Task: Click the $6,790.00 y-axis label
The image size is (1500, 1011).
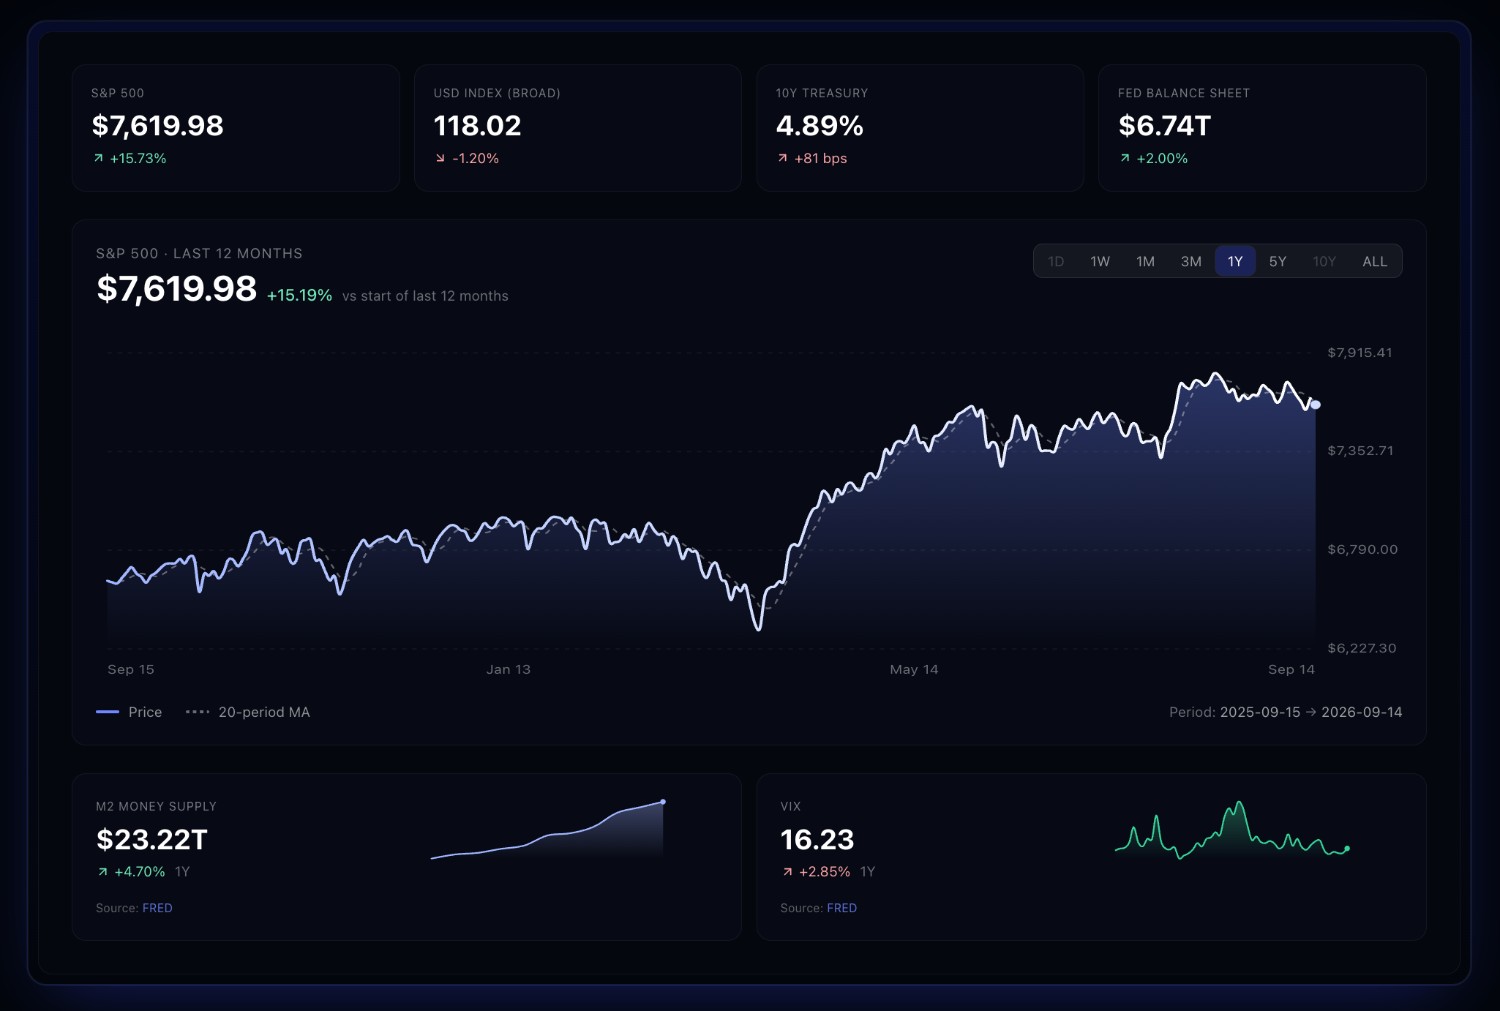Action: [x=1363, y=550]
